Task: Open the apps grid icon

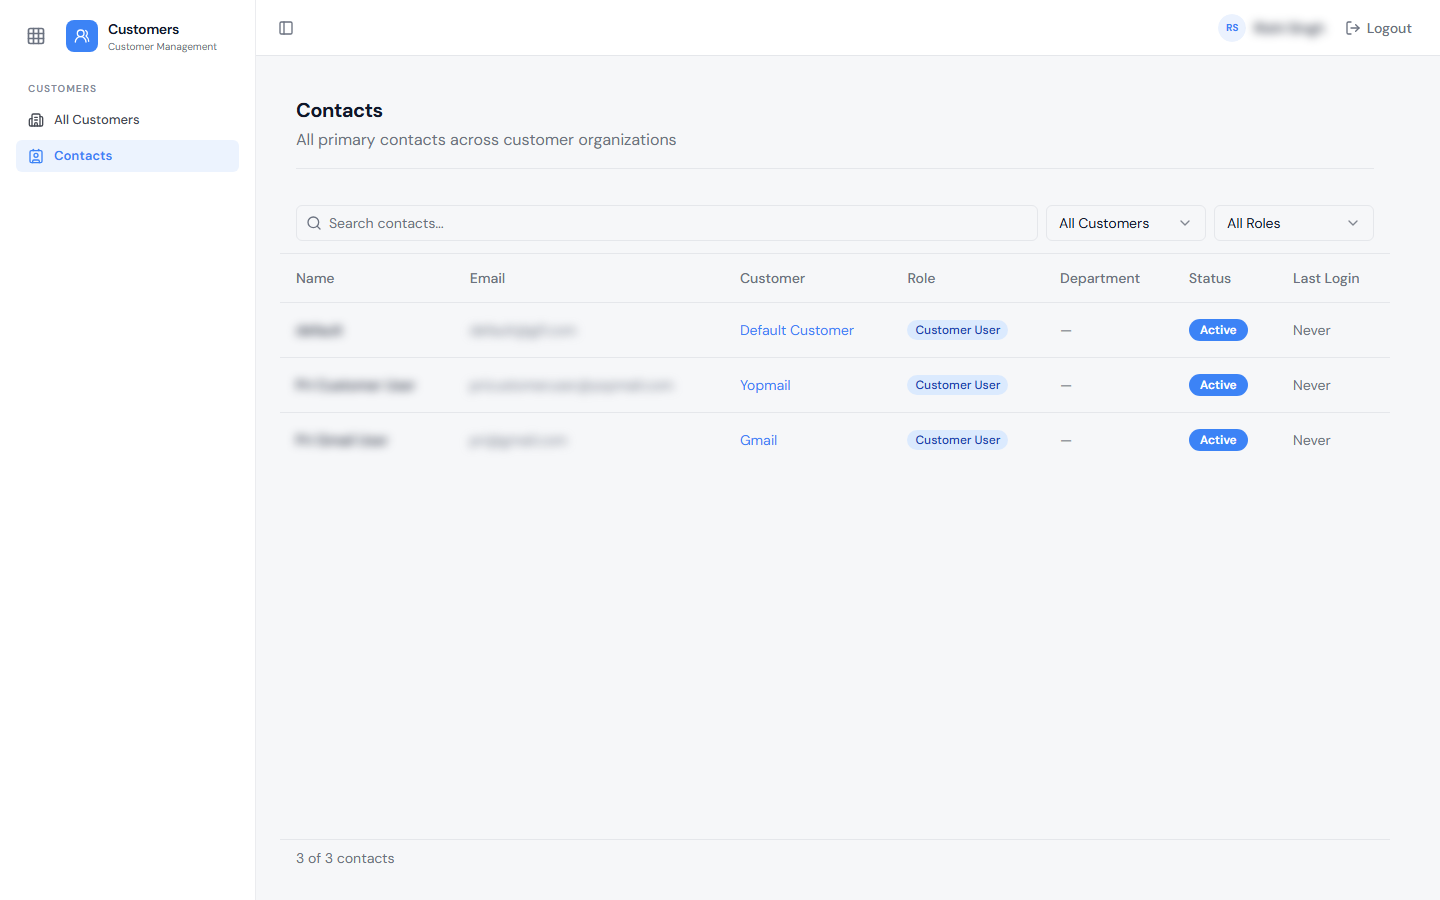Action: pyautogui.click(x=36, y=36)
